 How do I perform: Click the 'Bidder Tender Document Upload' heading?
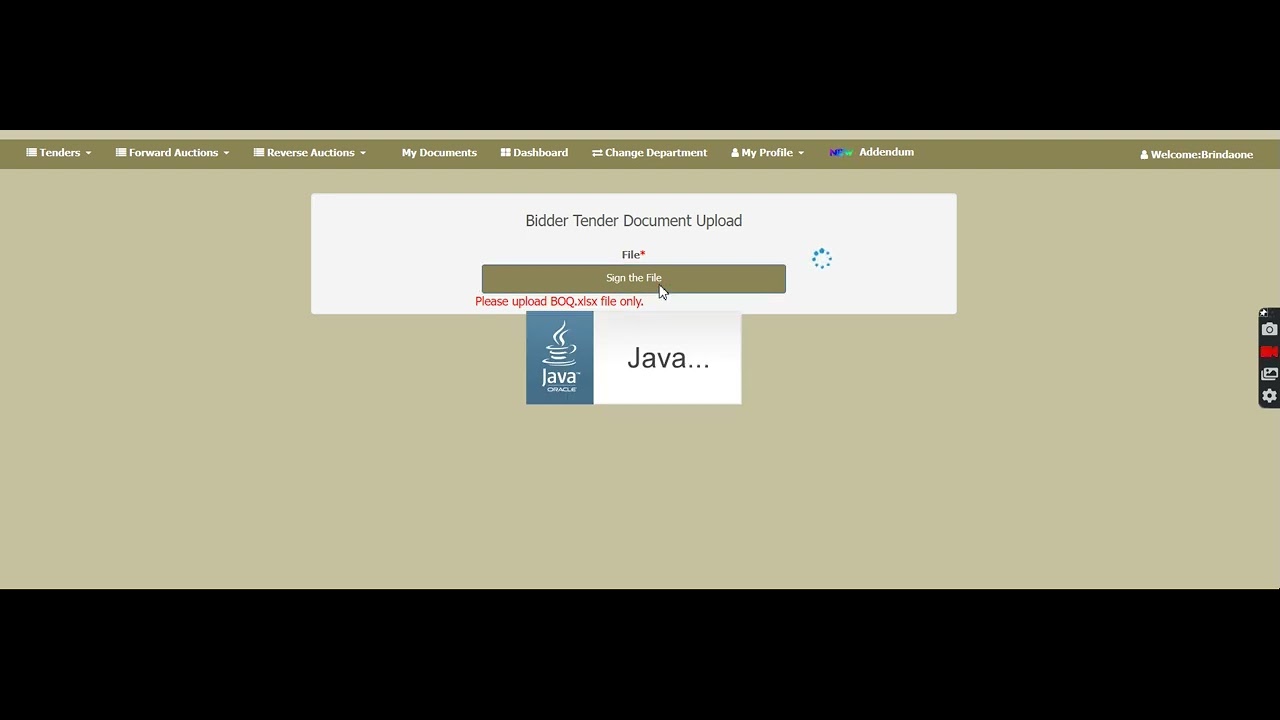click(x=634, y=221)
